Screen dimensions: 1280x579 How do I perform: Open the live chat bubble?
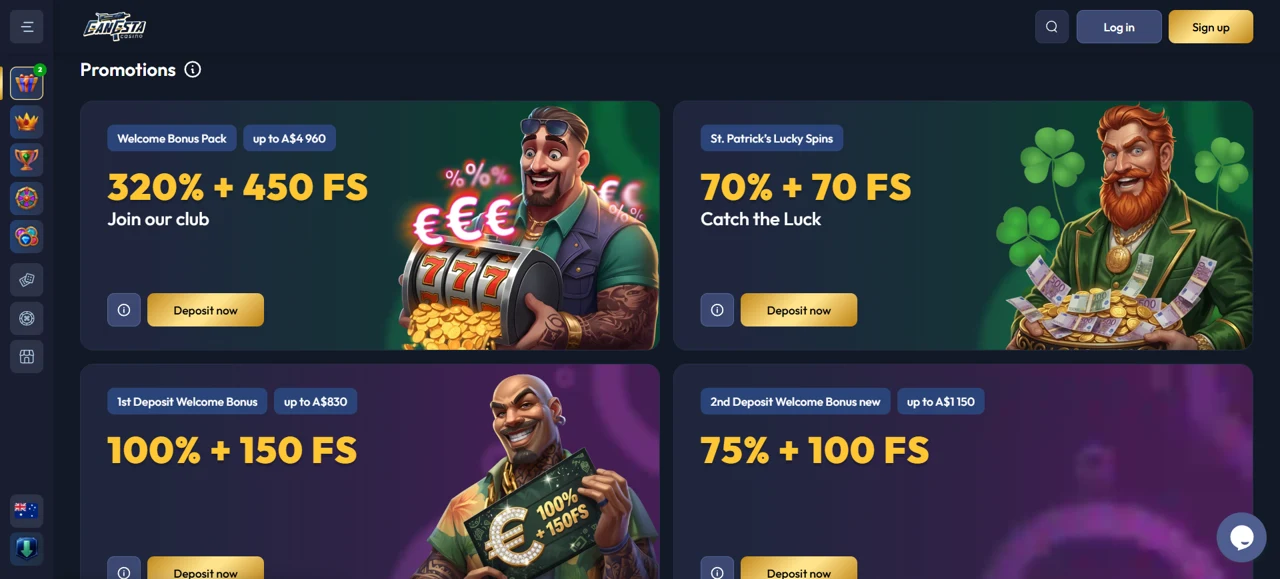coord(1241,537)
